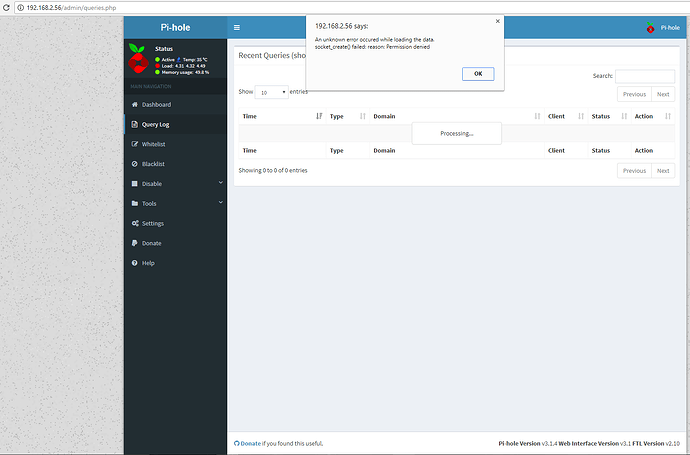690x455 pixels.
Task: Select Query Log in the navigation
Action: click(x=155, y=125)
